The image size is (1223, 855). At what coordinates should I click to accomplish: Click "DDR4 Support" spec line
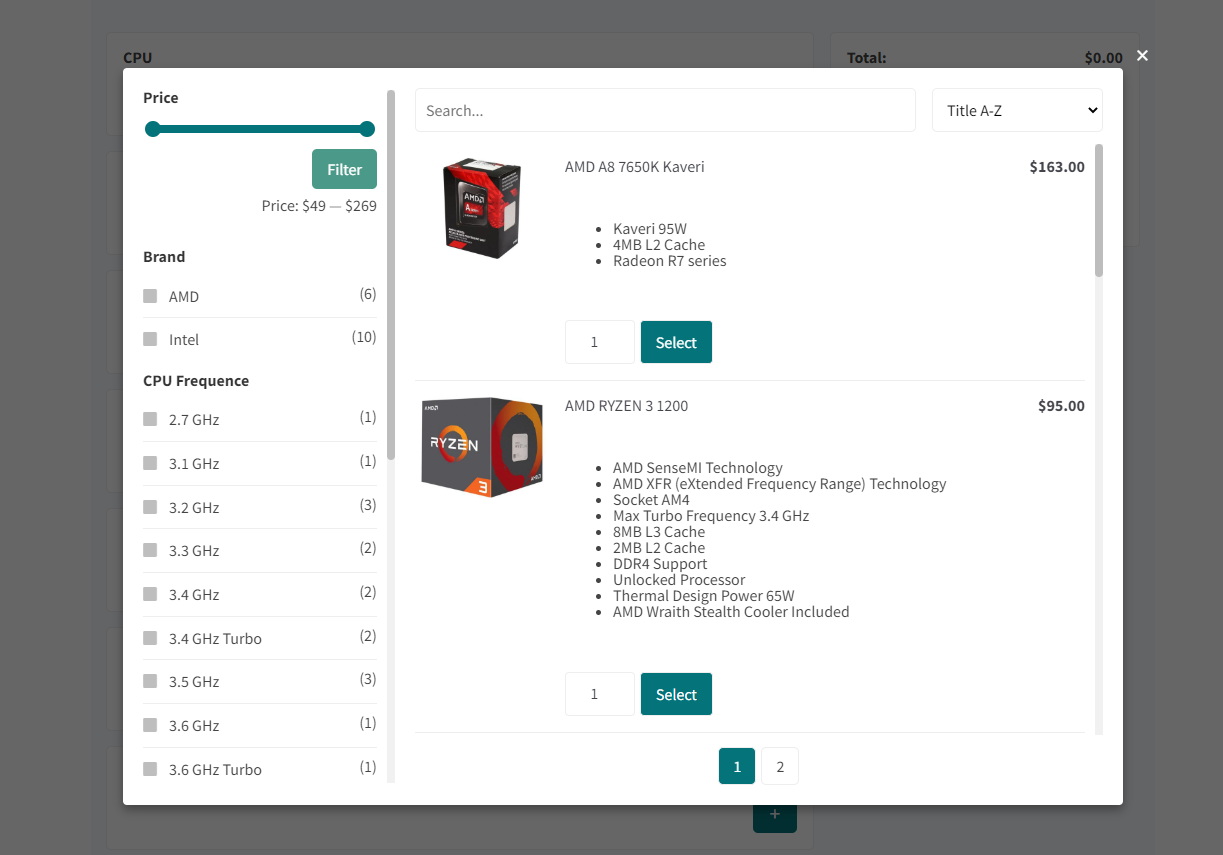[x=660, y=564]
